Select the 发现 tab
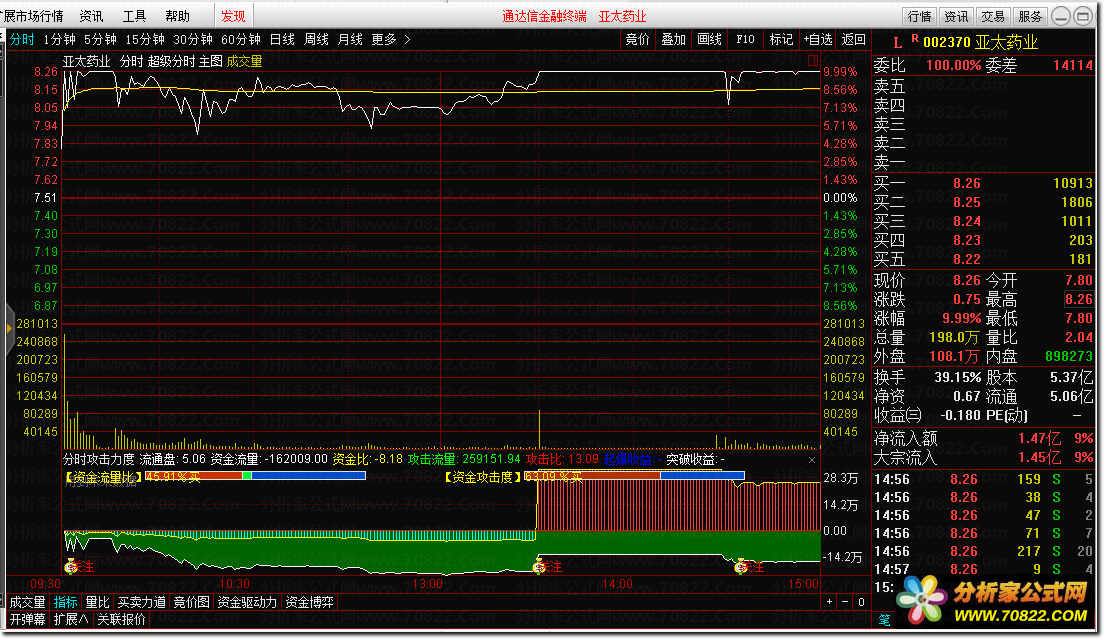1106x640 pixels. coord(233,16)
